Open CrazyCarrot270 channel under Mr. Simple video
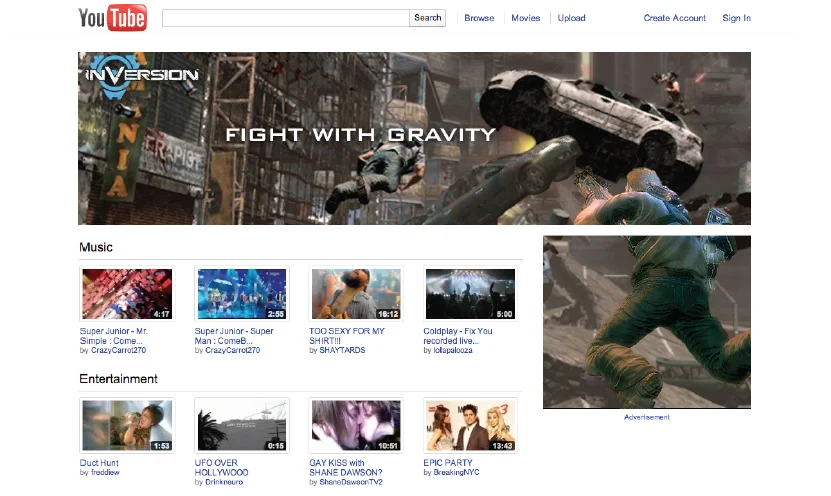Viewport: 831px width, 496px height. 118,350
